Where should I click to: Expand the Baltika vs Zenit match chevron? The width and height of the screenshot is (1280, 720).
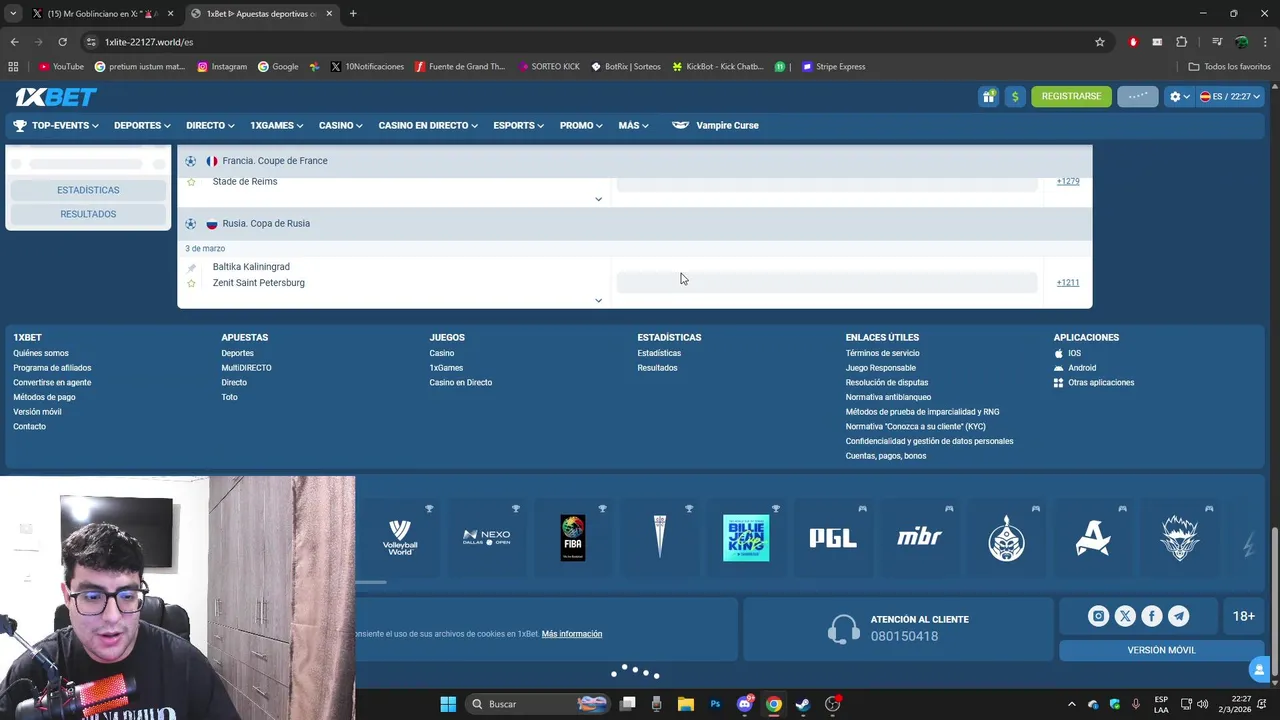tap(598, 300)
